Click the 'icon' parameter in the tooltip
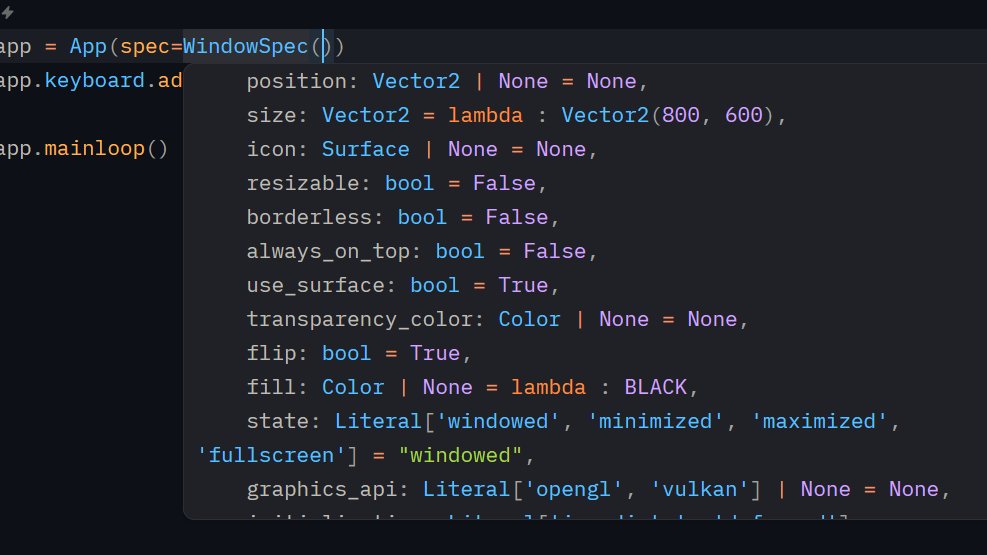Image resolution: width=987 pixels, height=555 pixels. 271,149
